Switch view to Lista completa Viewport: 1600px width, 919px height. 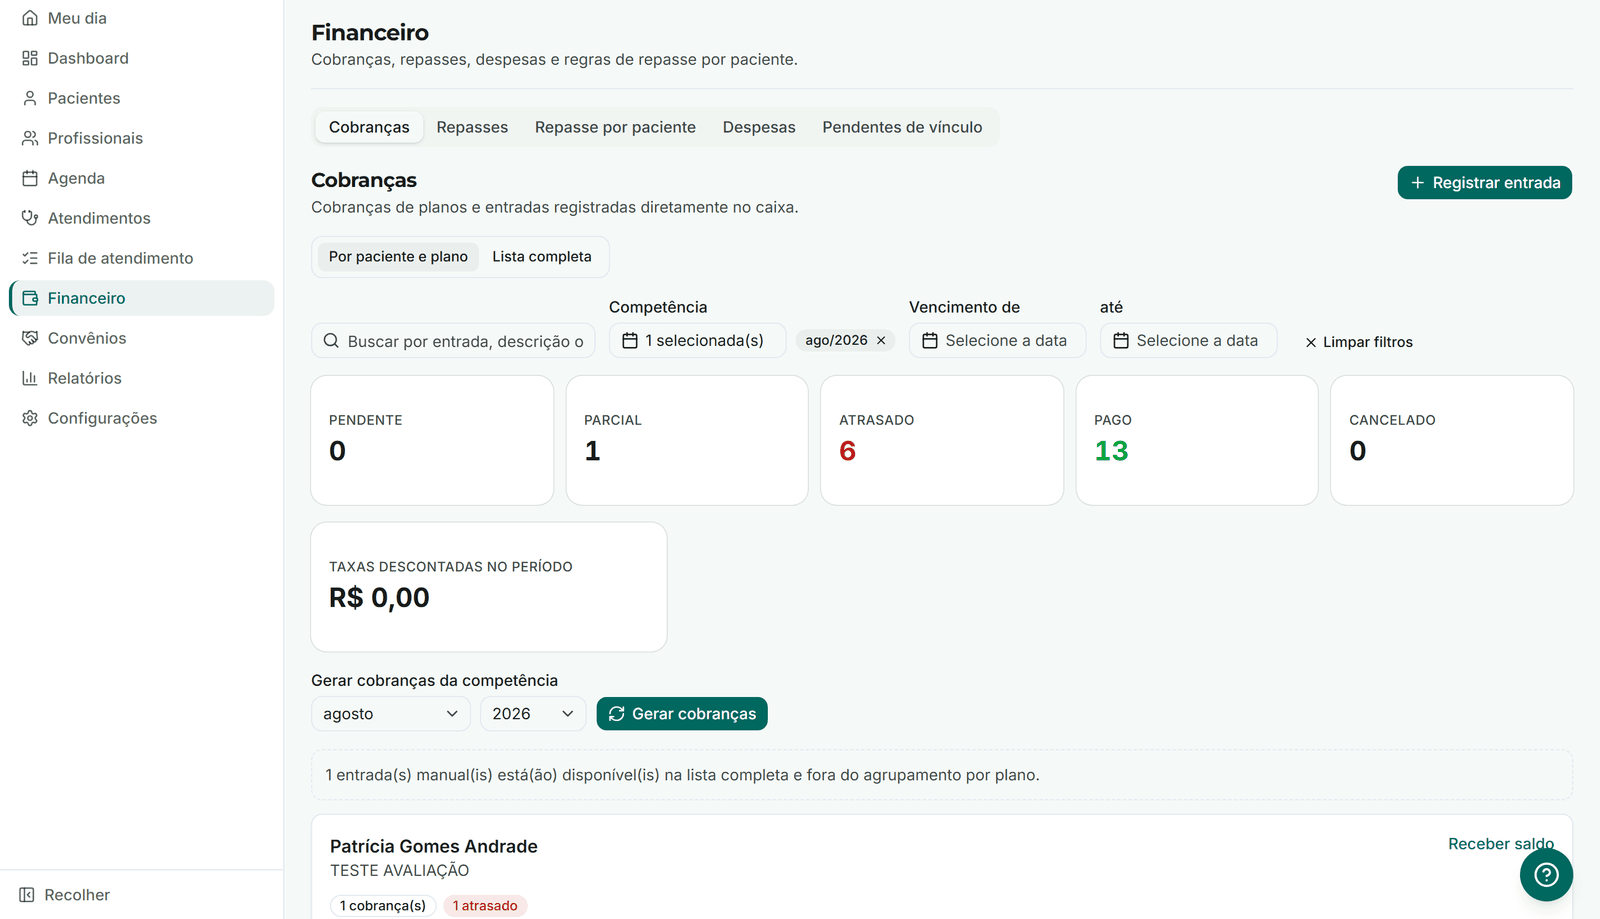(542, 257)
